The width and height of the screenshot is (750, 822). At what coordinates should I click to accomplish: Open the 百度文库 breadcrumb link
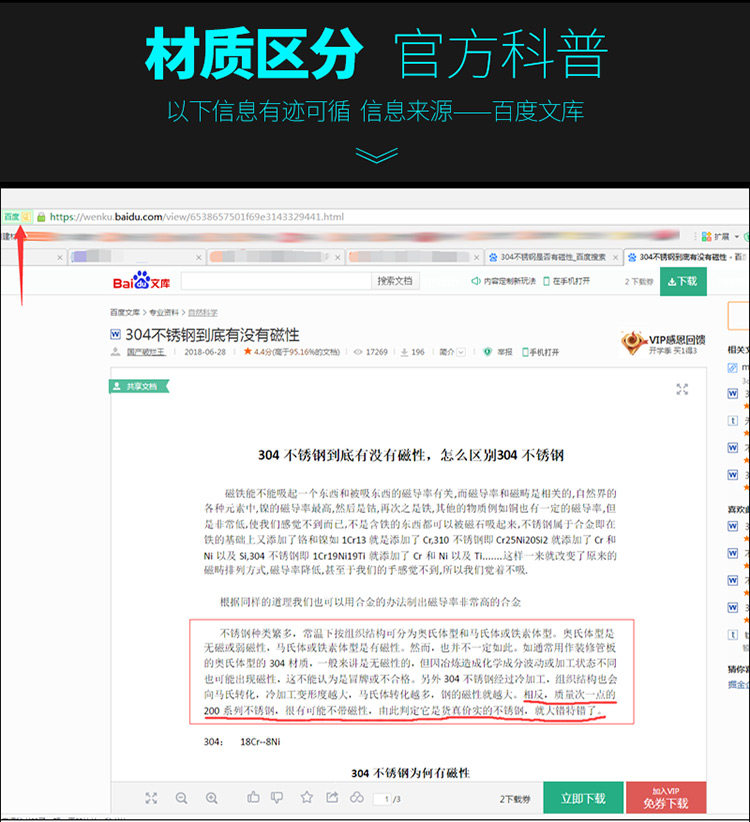click(x=125, y=312)
